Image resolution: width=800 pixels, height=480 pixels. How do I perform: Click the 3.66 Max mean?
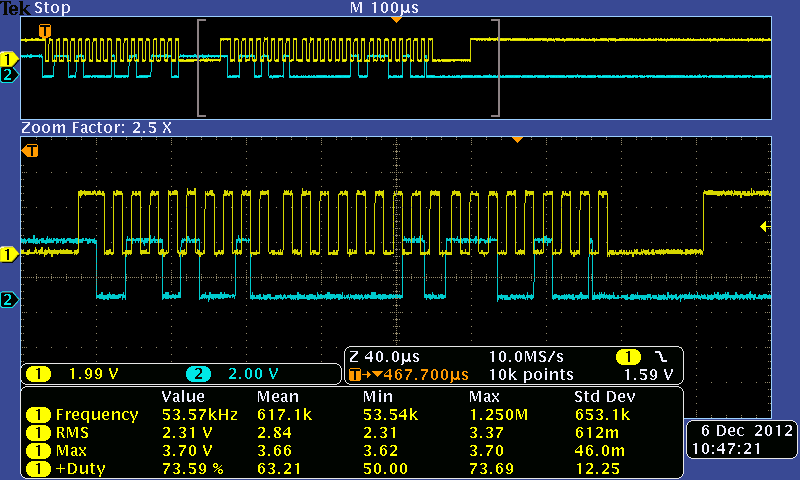274,451
